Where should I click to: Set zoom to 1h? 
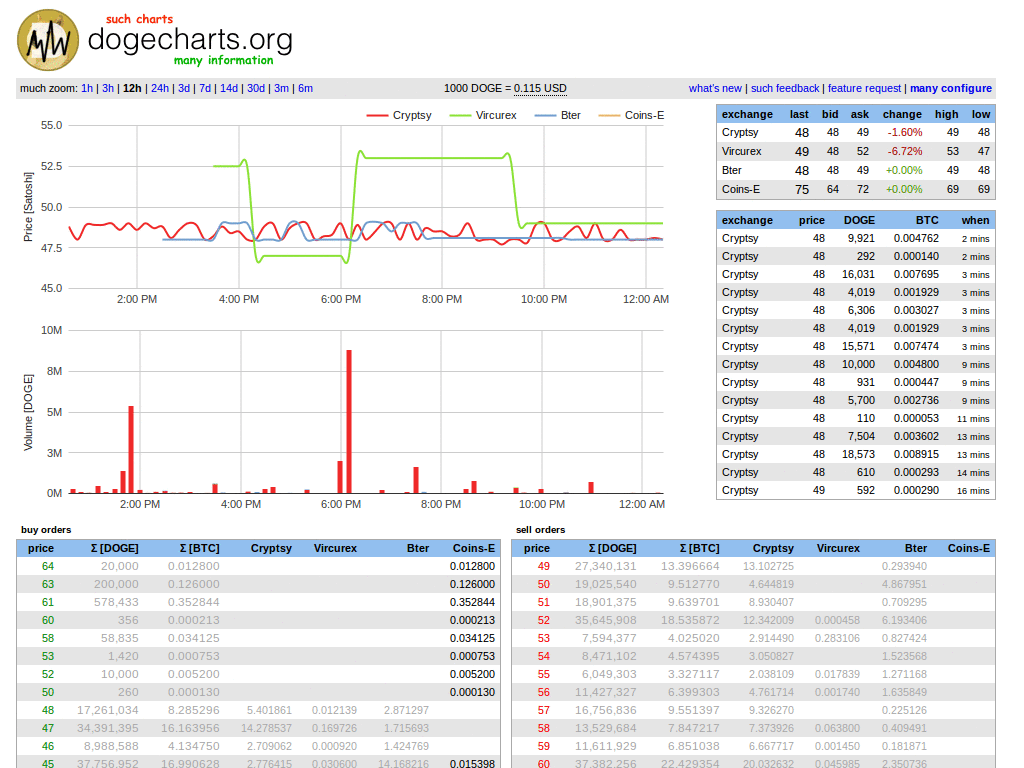pyautogui.click(x=87, y=88)
